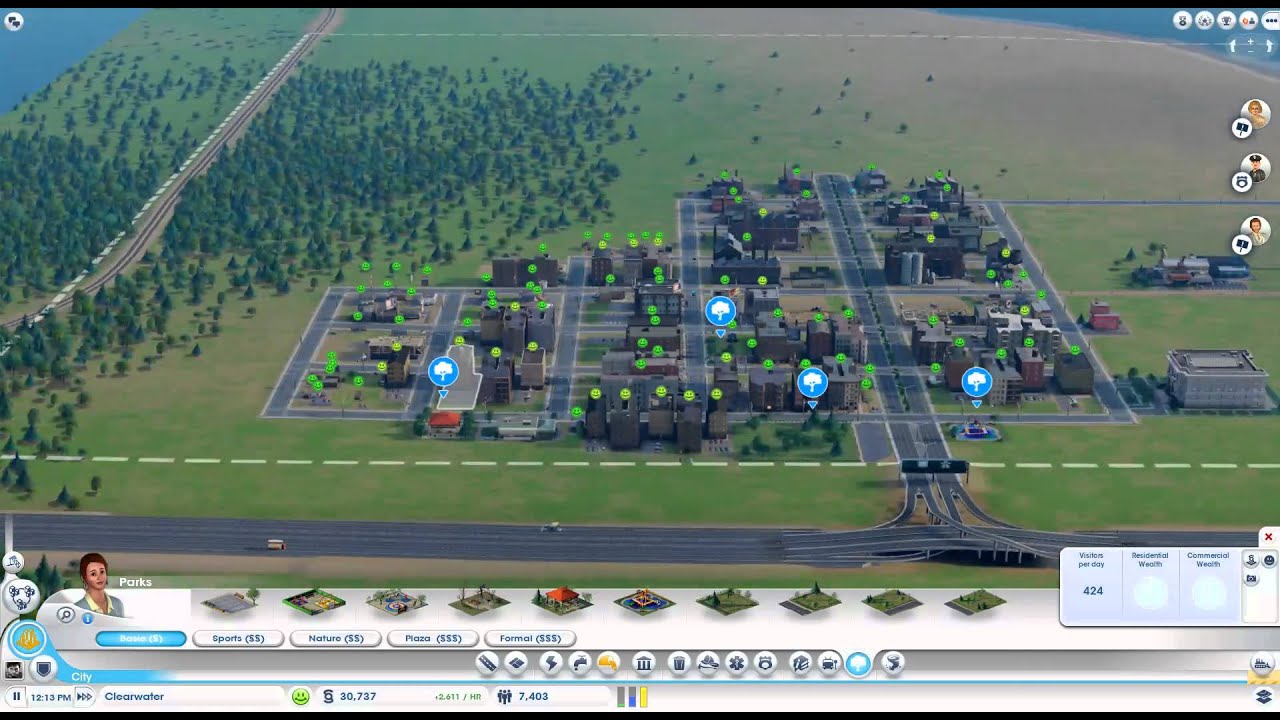Choose the orange-blue play structure park thumbnail

[x=645, y=602]
